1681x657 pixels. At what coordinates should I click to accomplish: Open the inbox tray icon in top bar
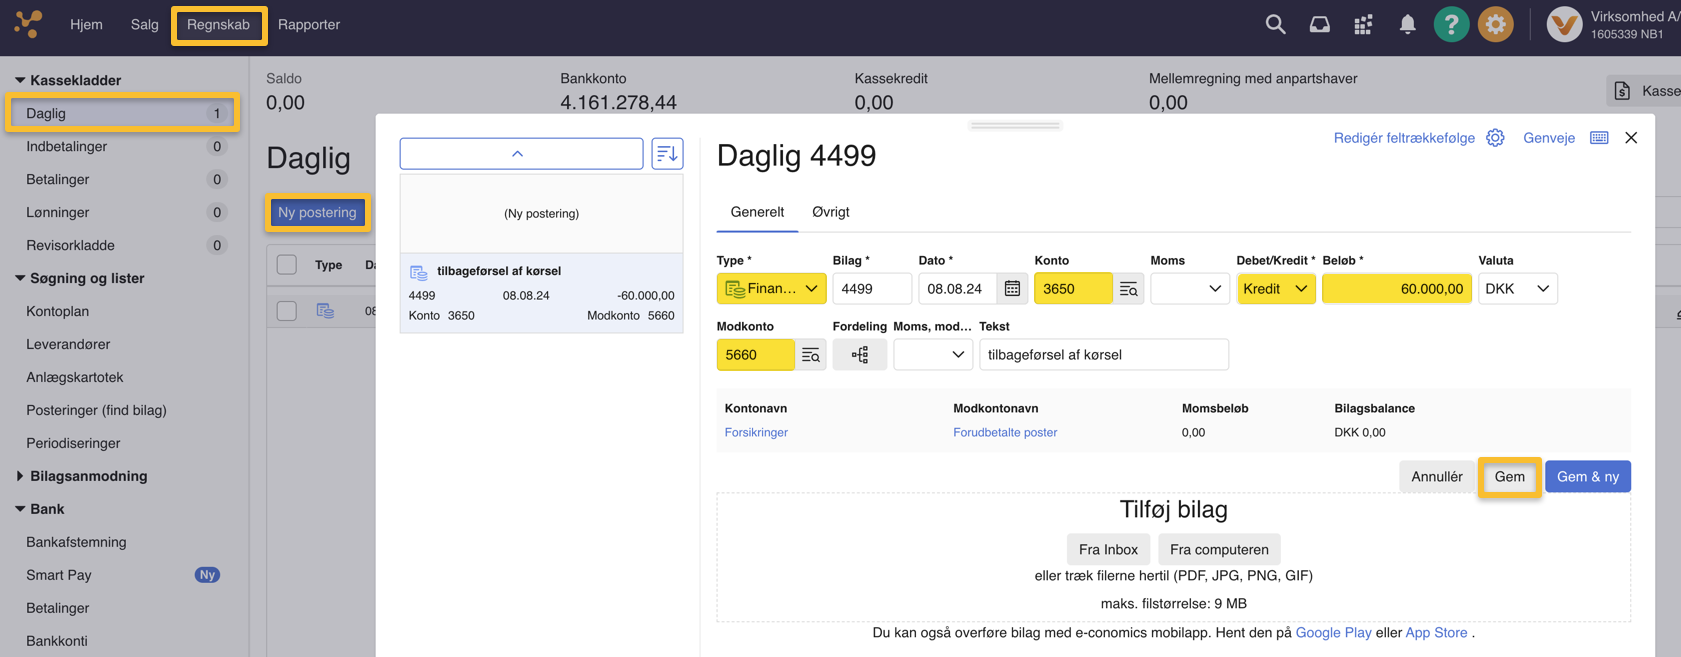[1319, 25]
